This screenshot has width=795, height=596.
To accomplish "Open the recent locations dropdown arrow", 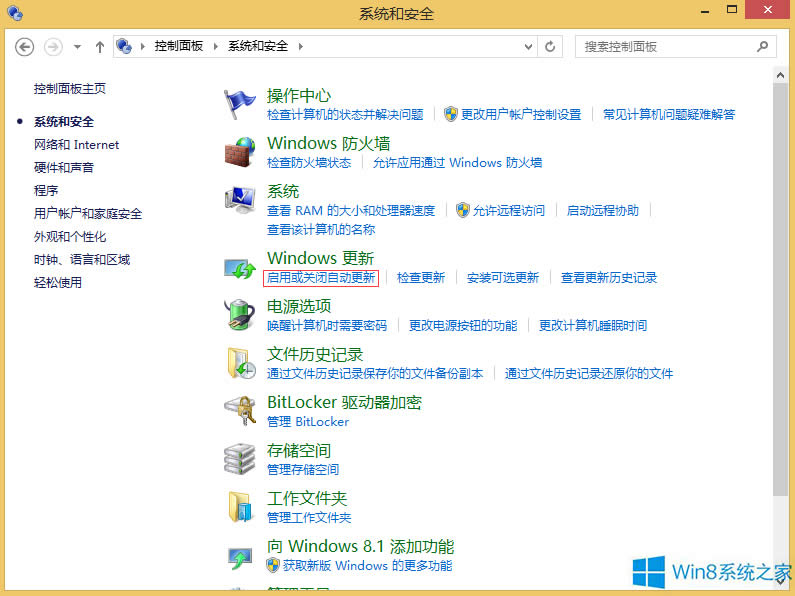I will pyautogui.click(x=78, y=47).
